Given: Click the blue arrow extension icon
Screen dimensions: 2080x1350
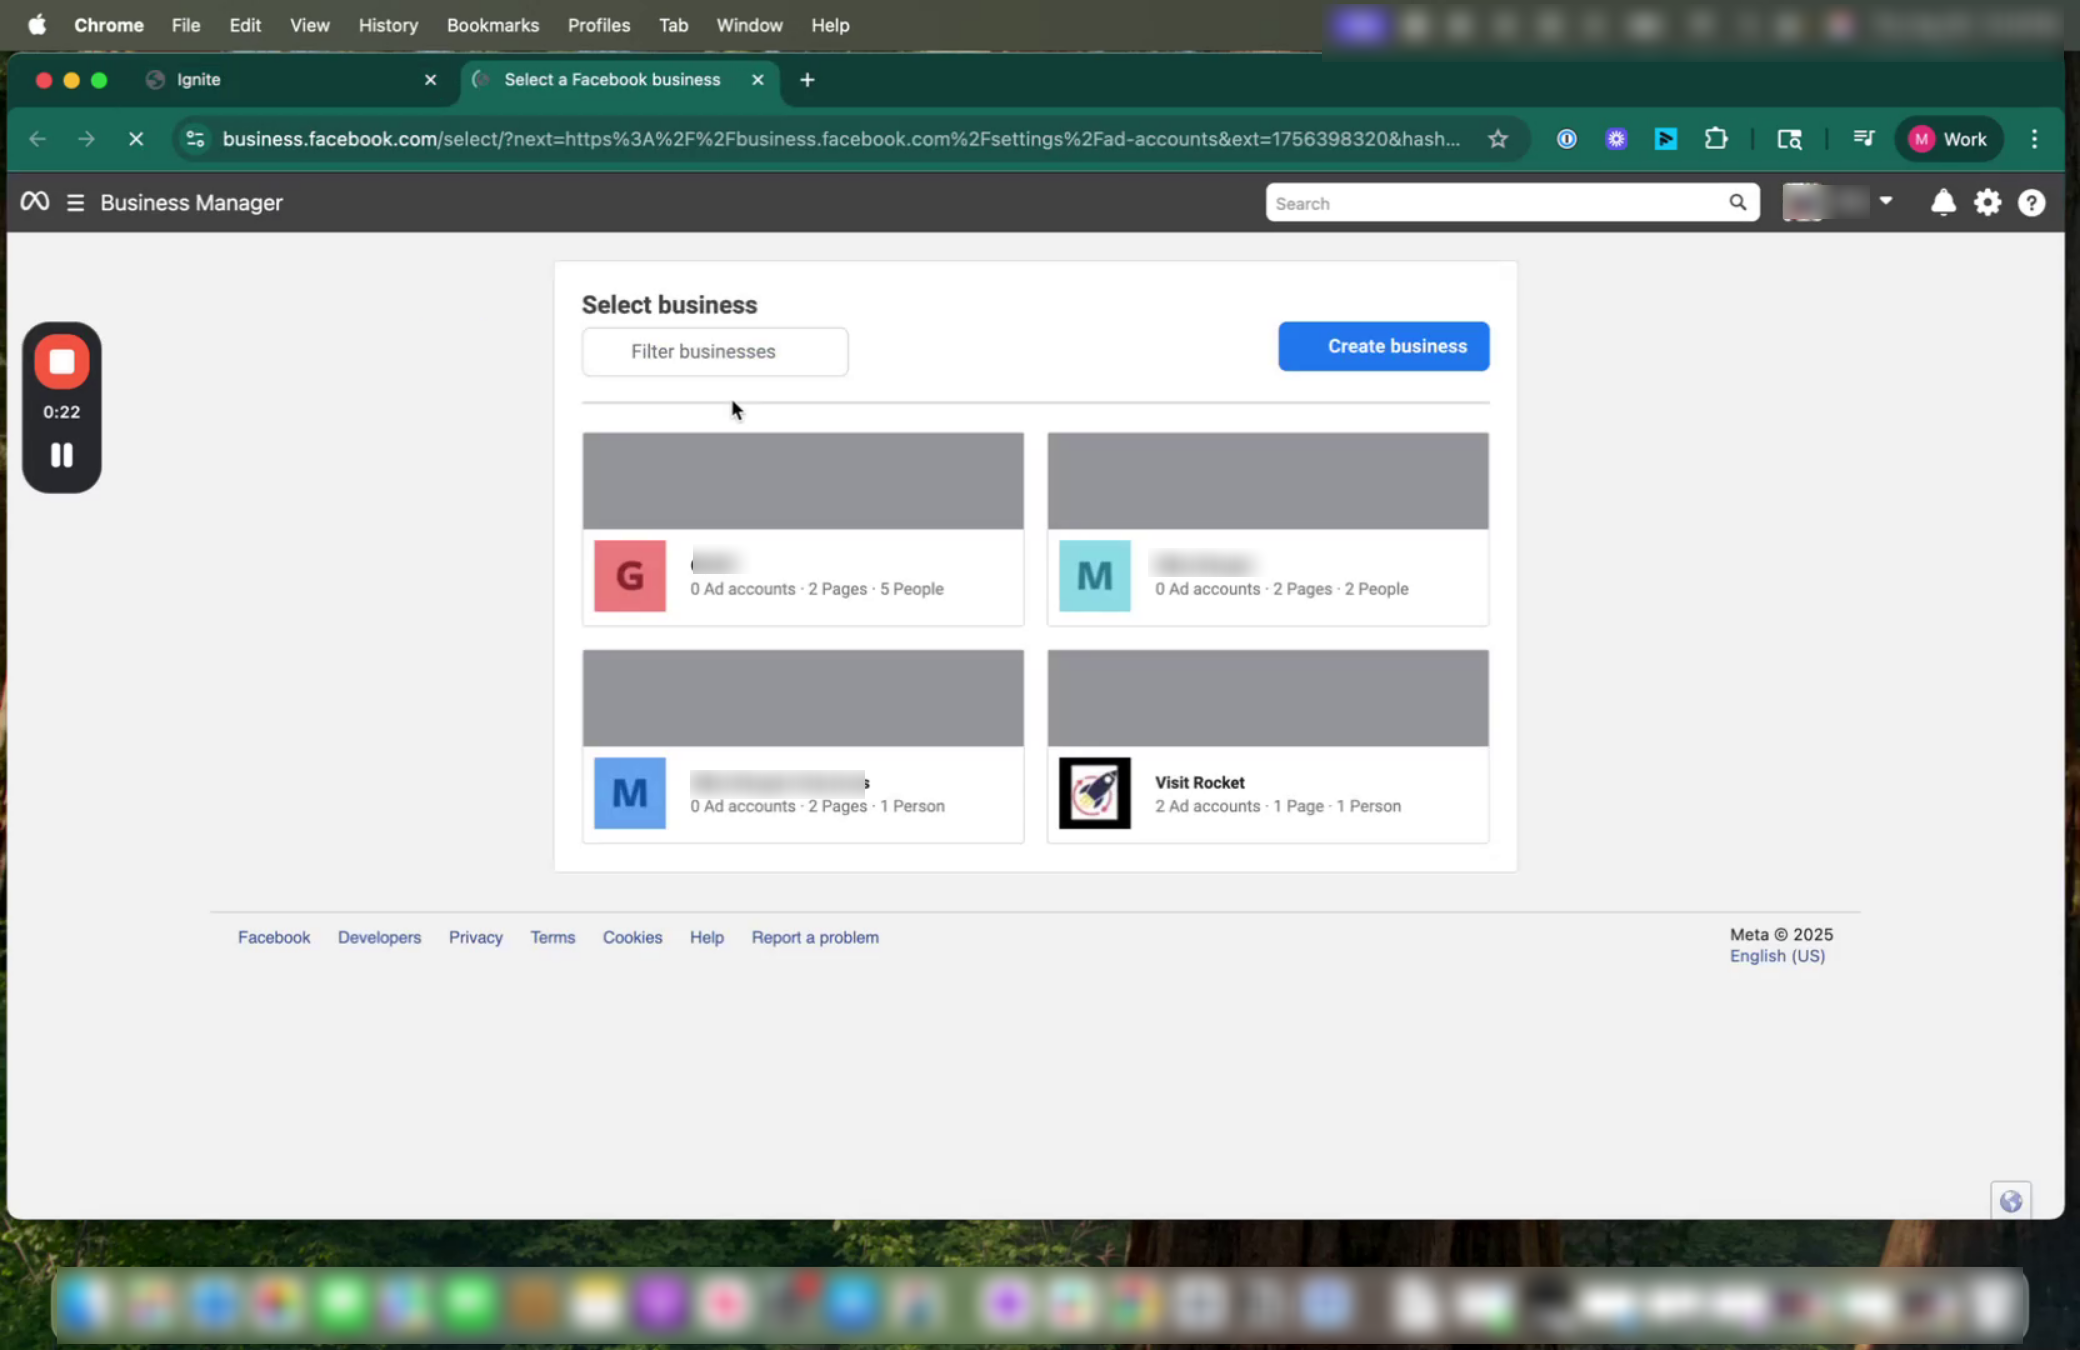Looking at the screenshot, I should [1666, 139].
